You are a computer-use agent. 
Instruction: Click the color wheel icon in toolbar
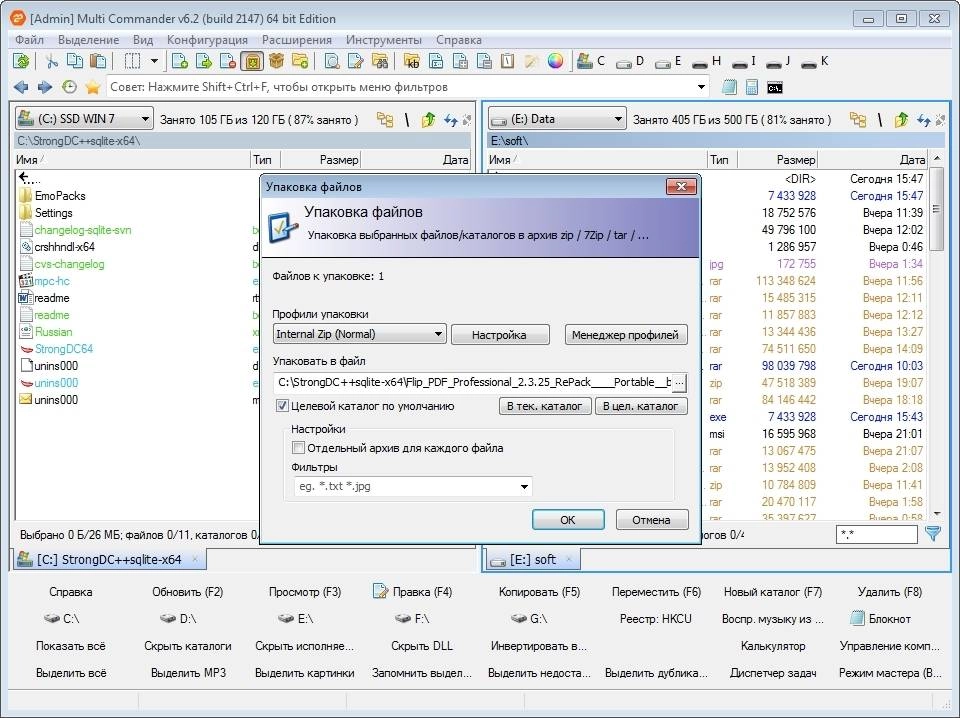pyautogui.click(x=555, y=61)
